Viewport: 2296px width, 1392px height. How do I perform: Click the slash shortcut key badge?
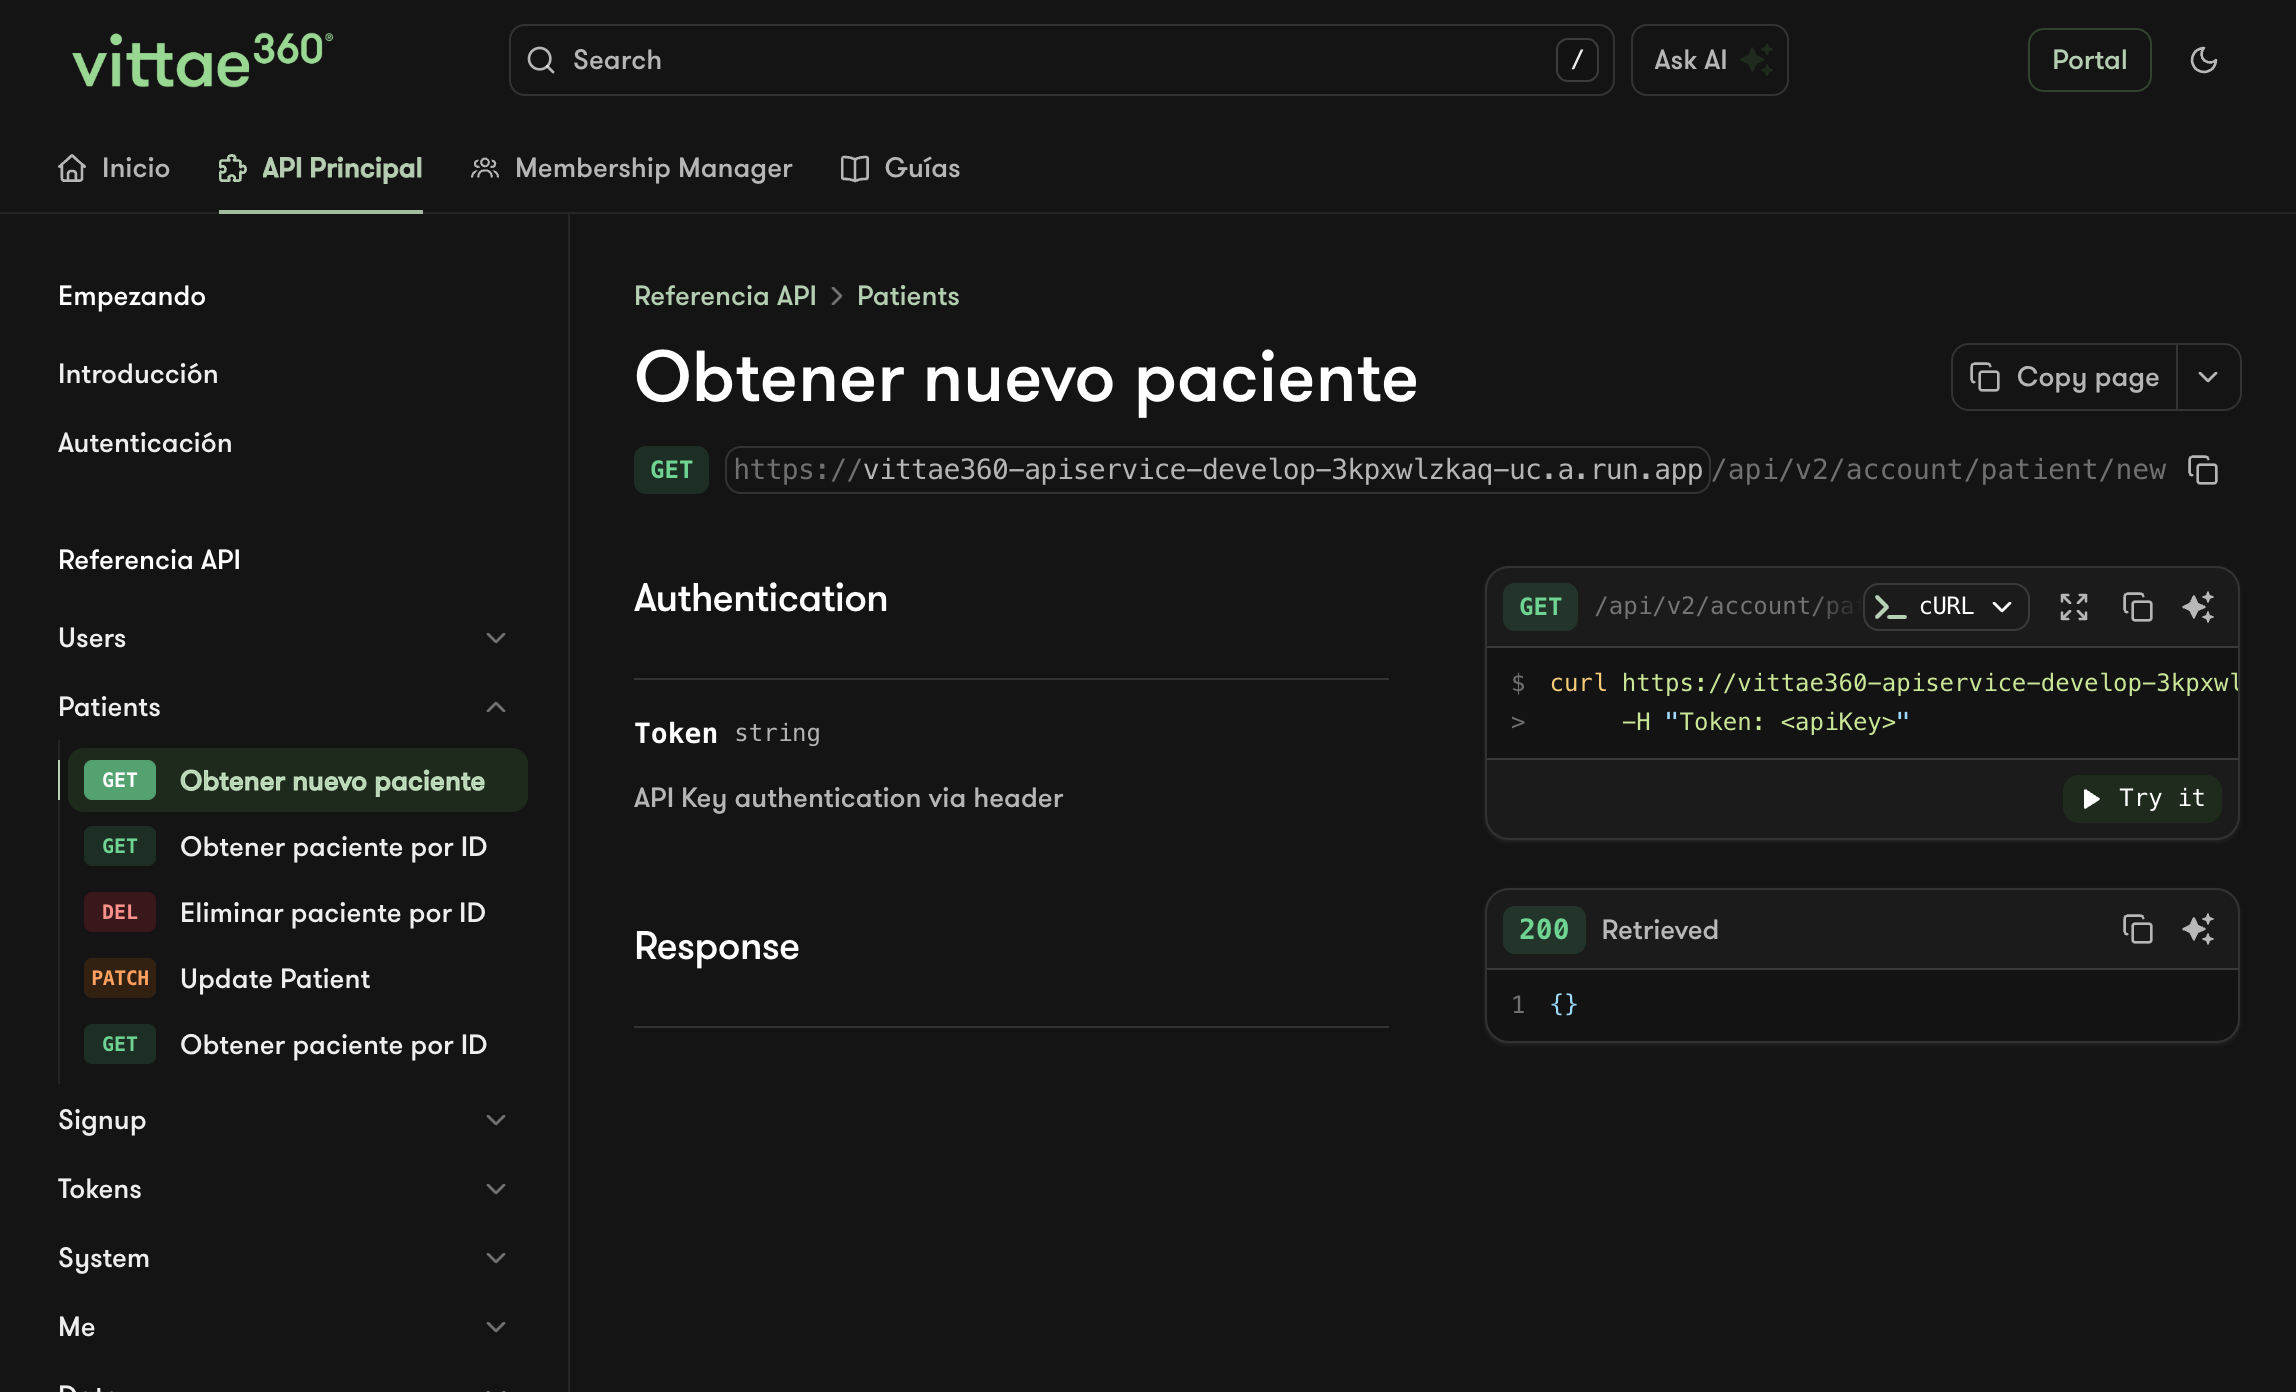(x=1576, y=60)
